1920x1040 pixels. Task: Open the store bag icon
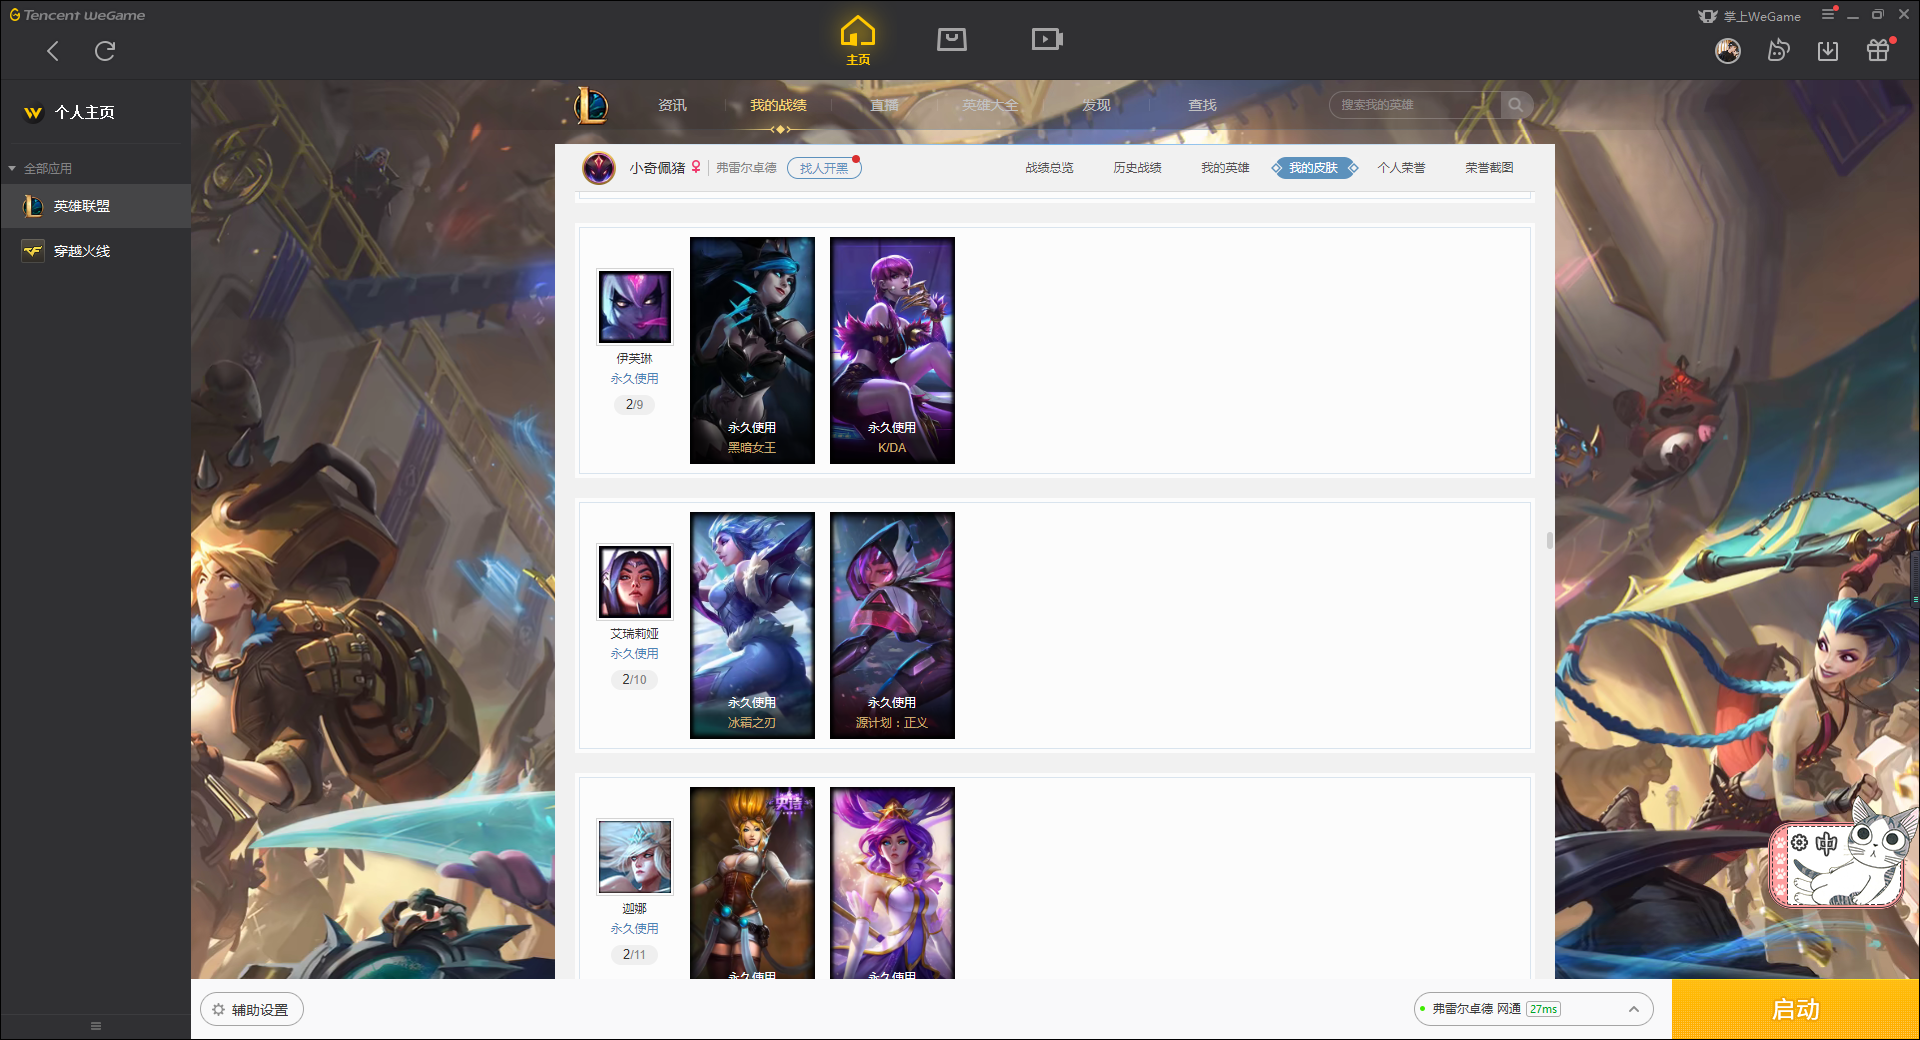(x=952, y=39)
